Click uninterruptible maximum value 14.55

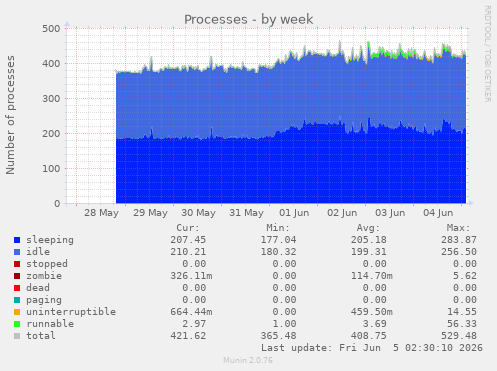[x=462, y=312]
